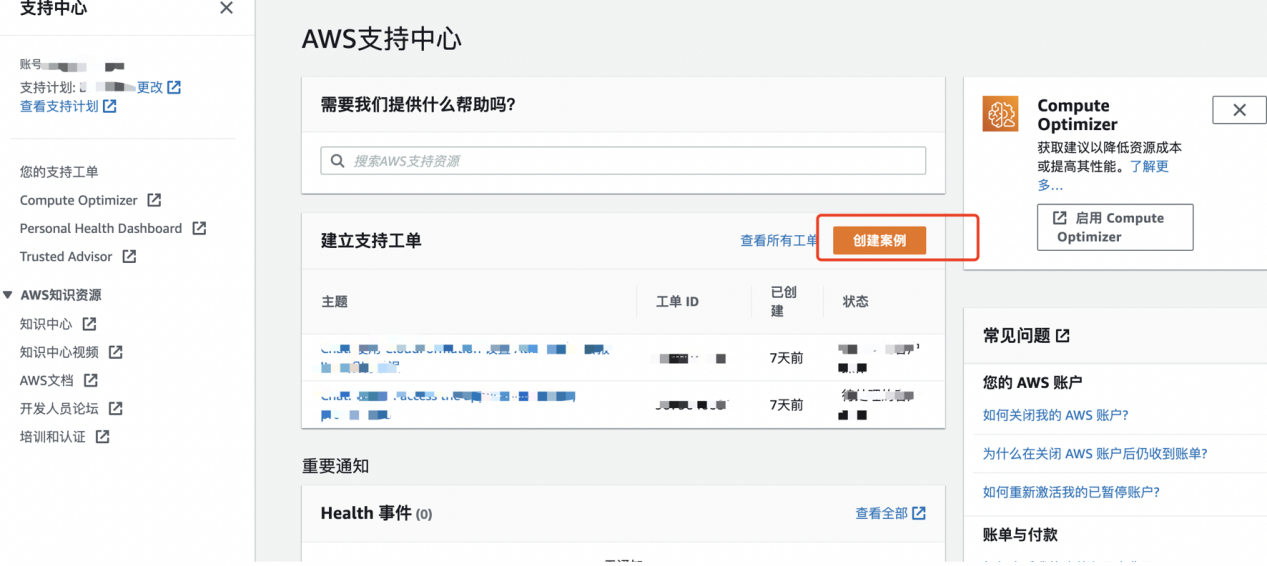Click the external icon beside 知识中心
The image size is (1267, 566).
pos(89,324)
